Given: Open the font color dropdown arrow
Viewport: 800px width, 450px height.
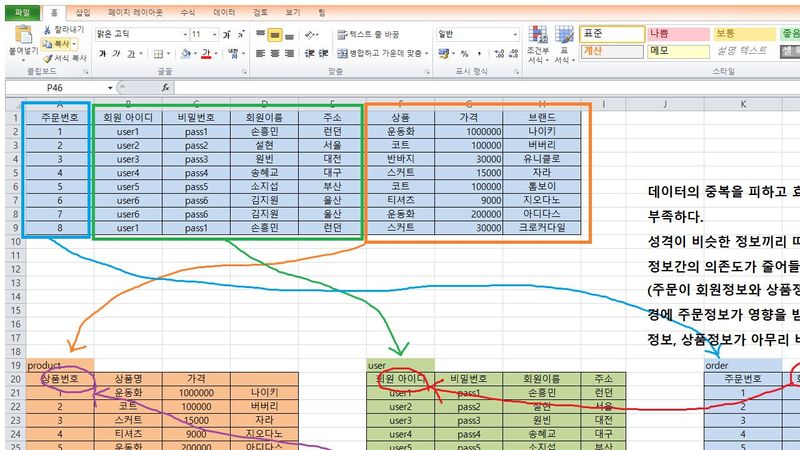Looking at the screenshot, I should 216,54.
